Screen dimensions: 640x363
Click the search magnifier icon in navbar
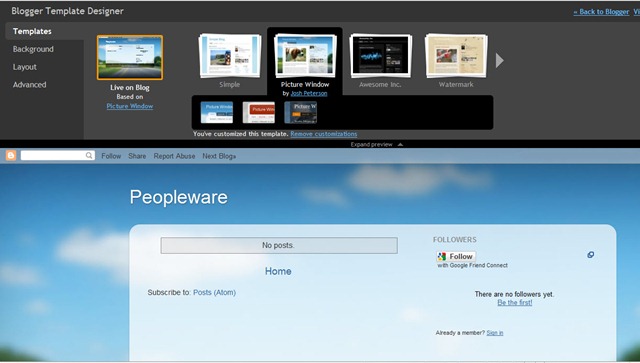point(89,156)
